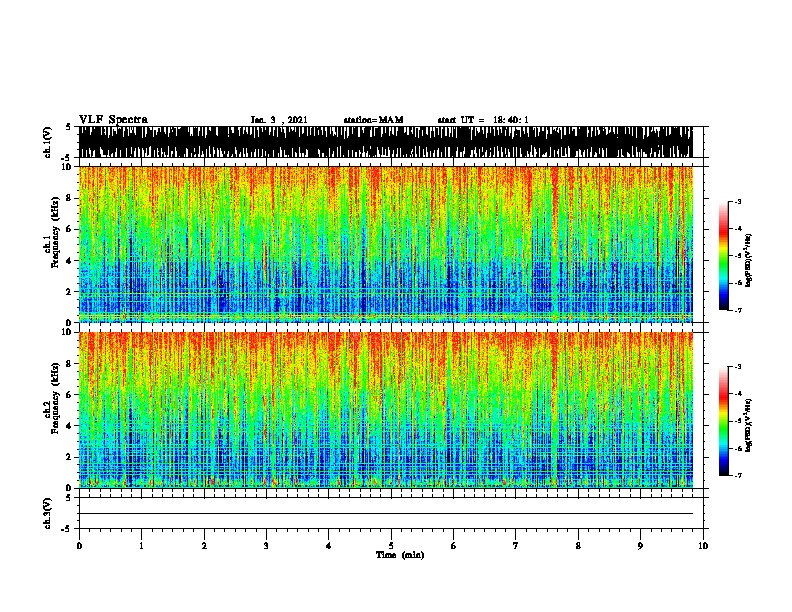Click the date "Jan. 3 , 2021"
This screenshot has height=612, width=792.
pos(279,120)
